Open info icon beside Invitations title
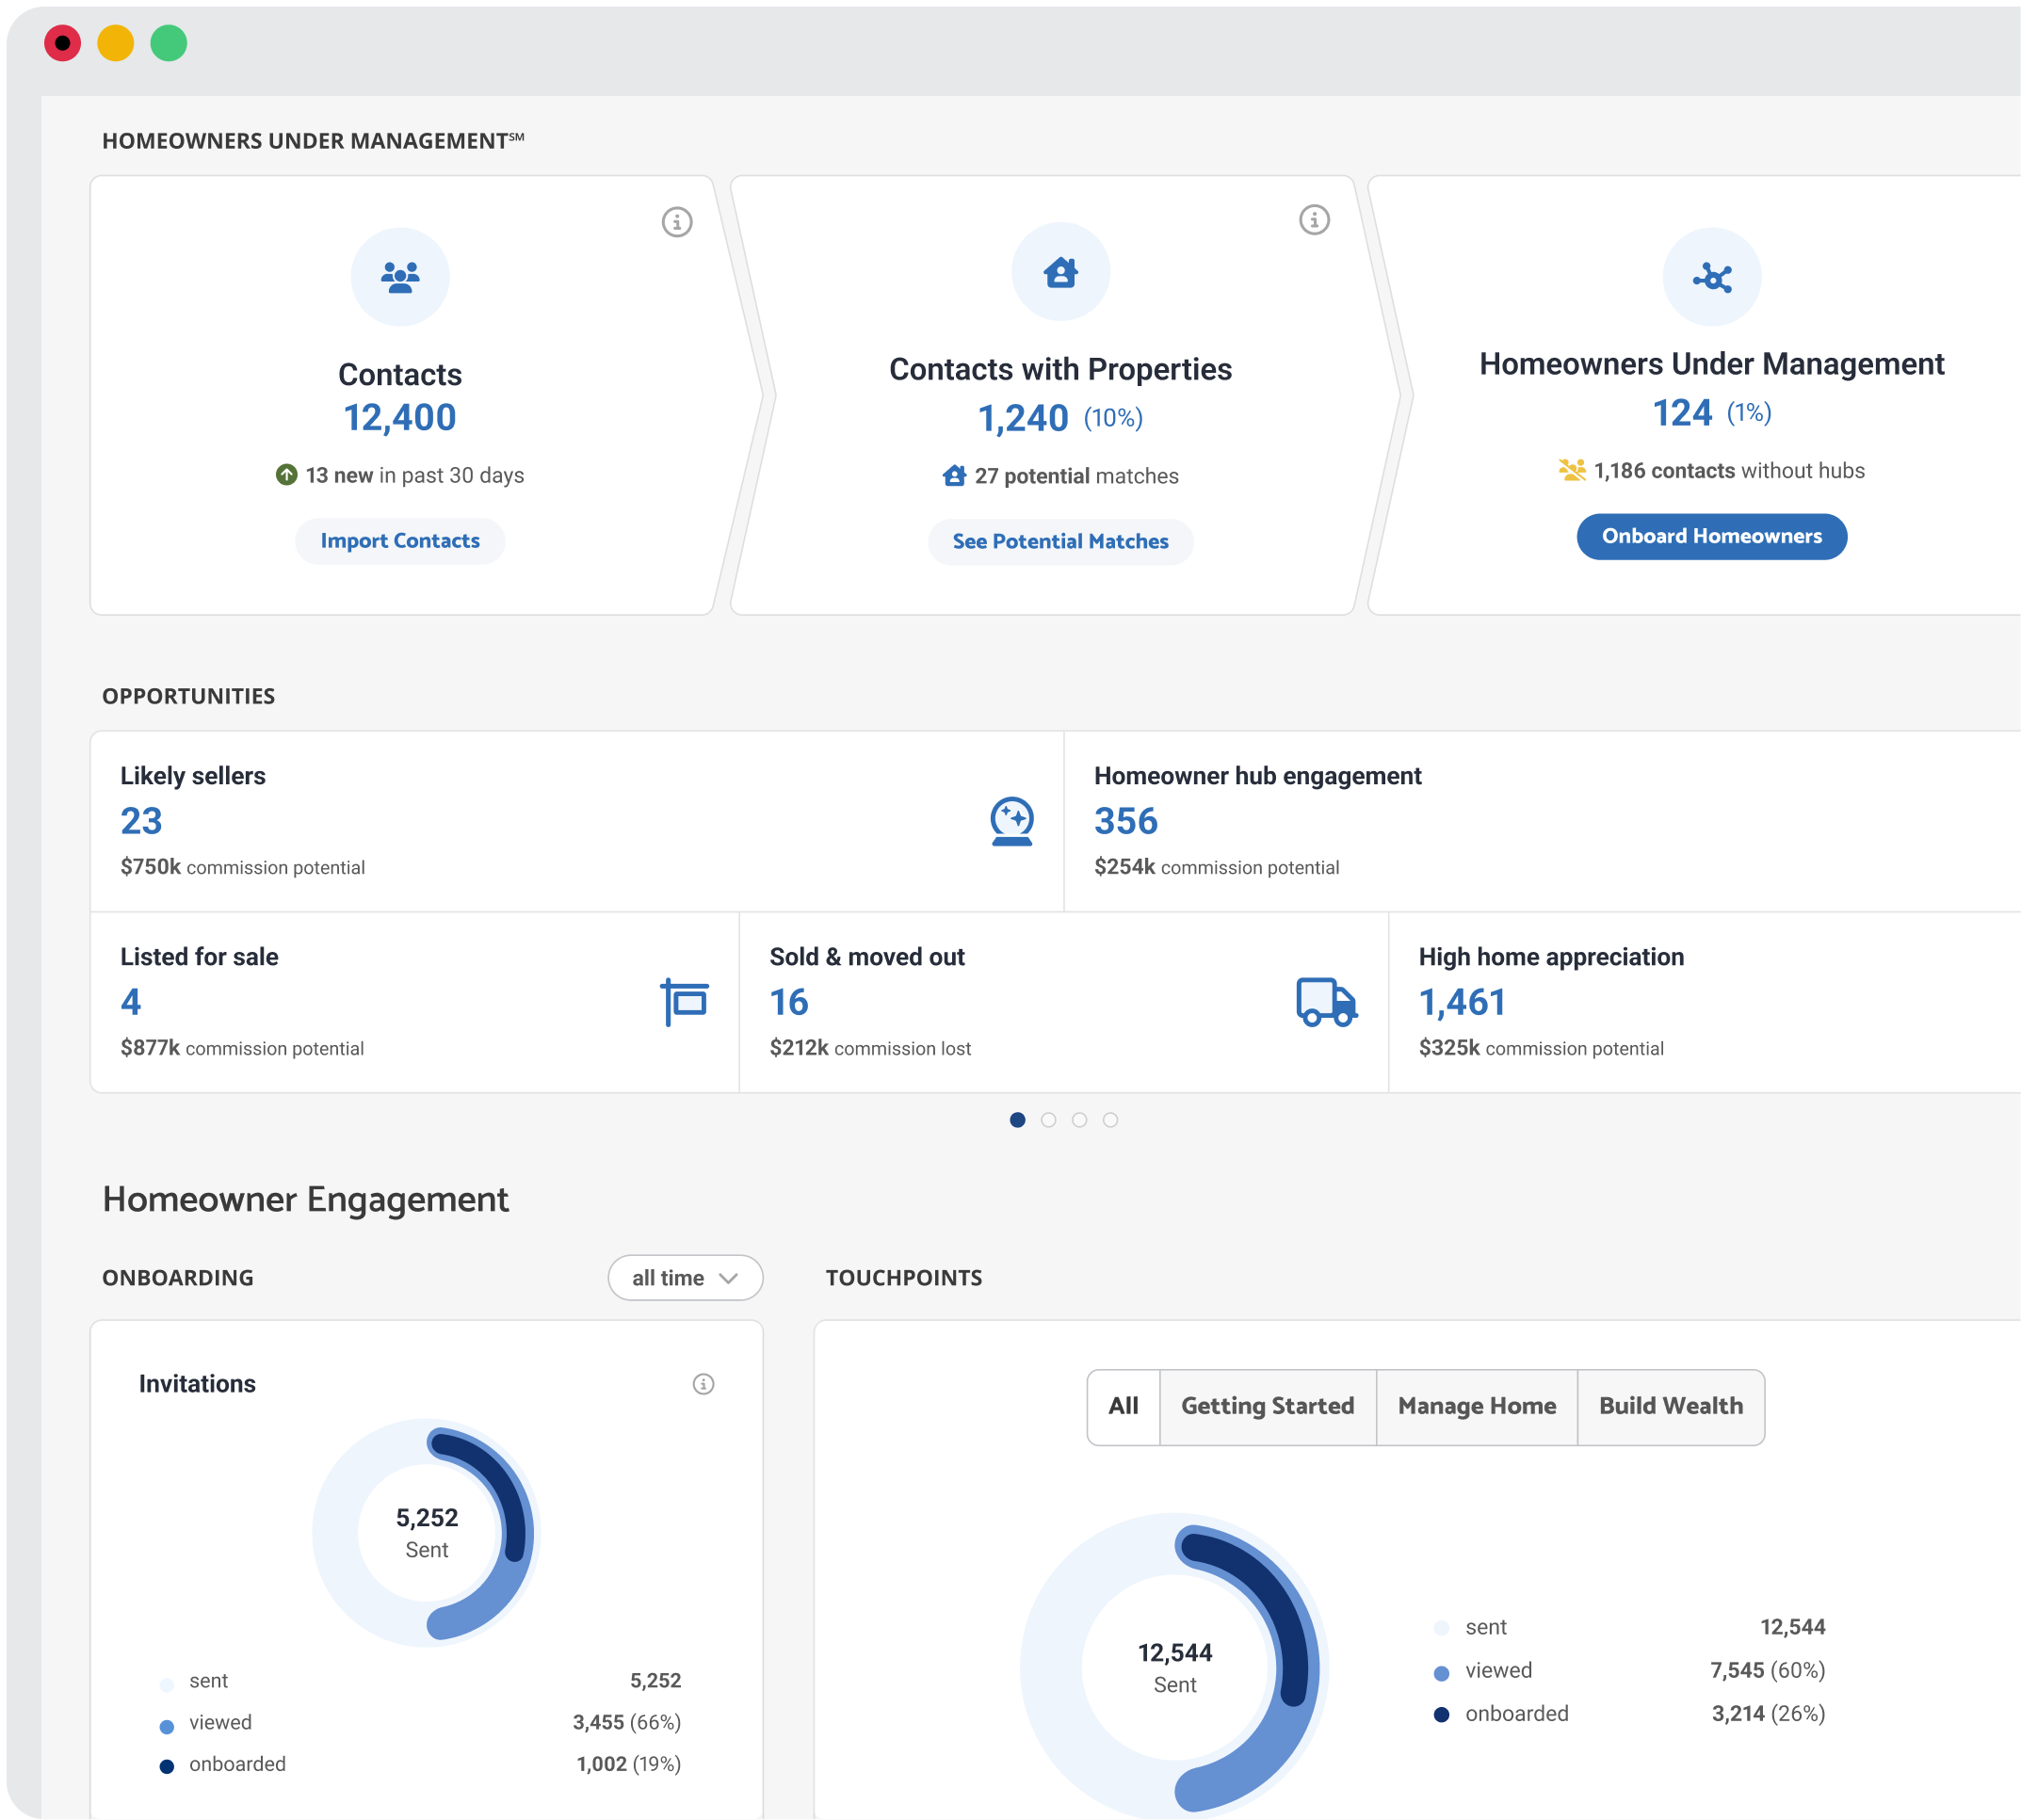This screenshot has height=1820, width=2021. (x=703, y=1384)
